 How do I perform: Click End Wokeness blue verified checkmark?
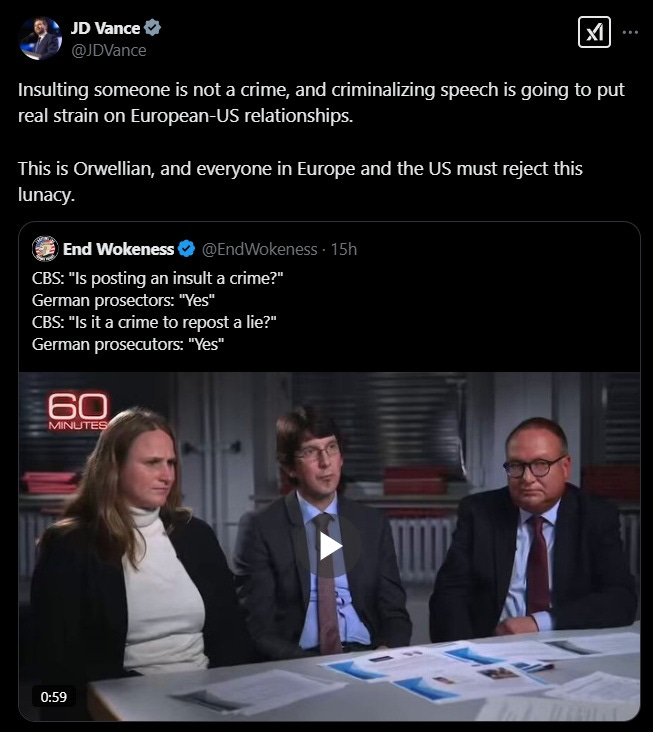[x=187, y=249]
